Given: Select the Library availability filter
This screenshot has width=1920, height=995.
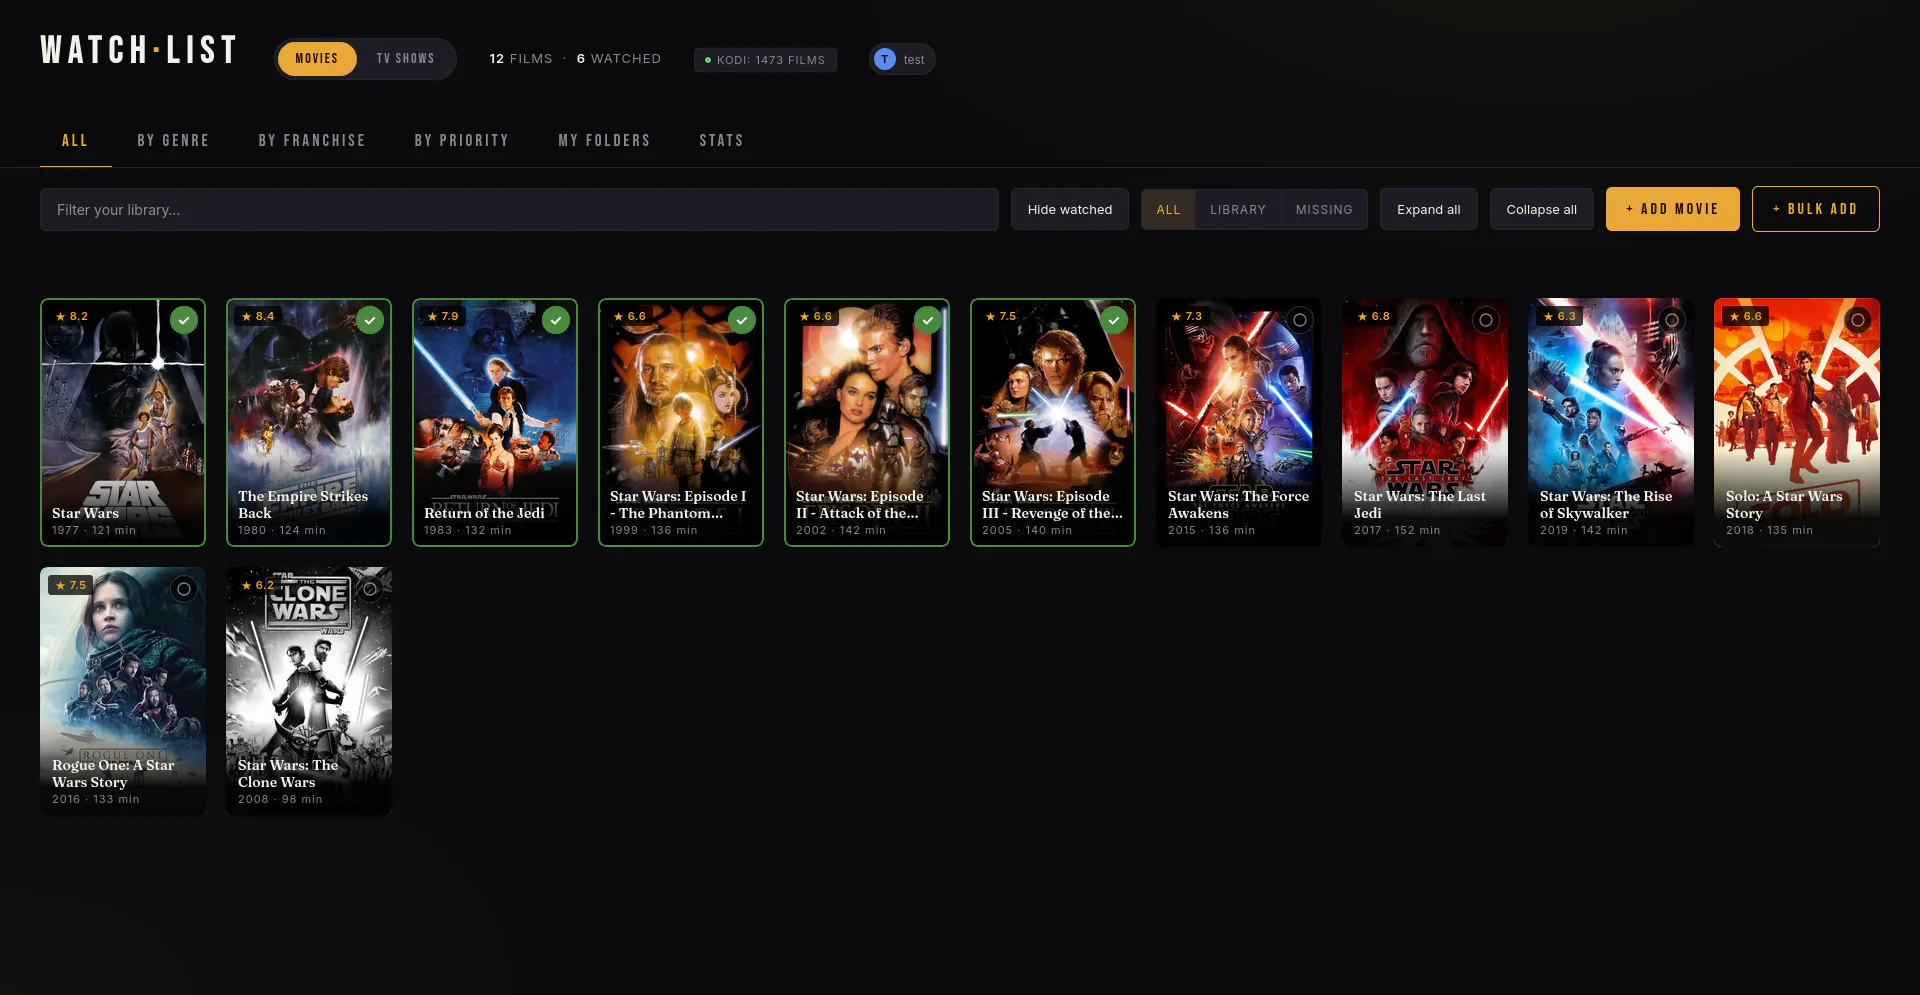Looking at the screenshot, I should click(x=1238, y=210).
